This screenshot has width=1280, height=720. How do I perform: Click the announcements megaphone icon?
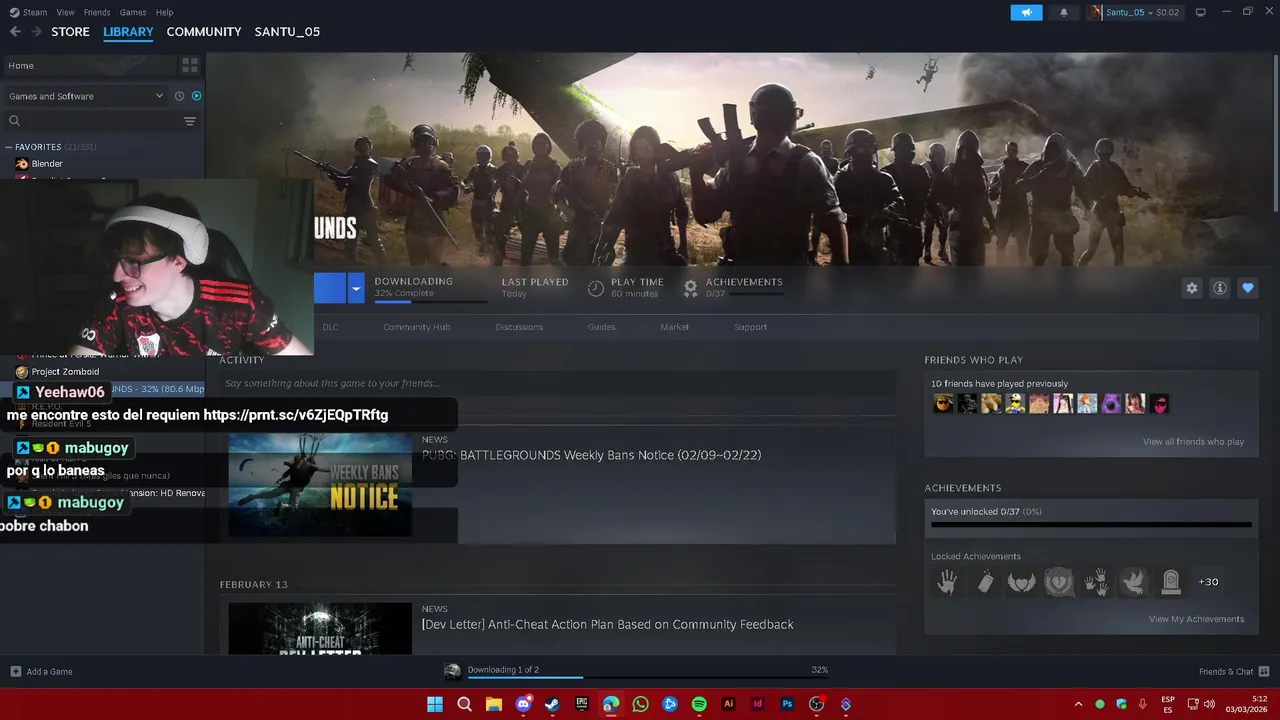tap(1026, 12)
